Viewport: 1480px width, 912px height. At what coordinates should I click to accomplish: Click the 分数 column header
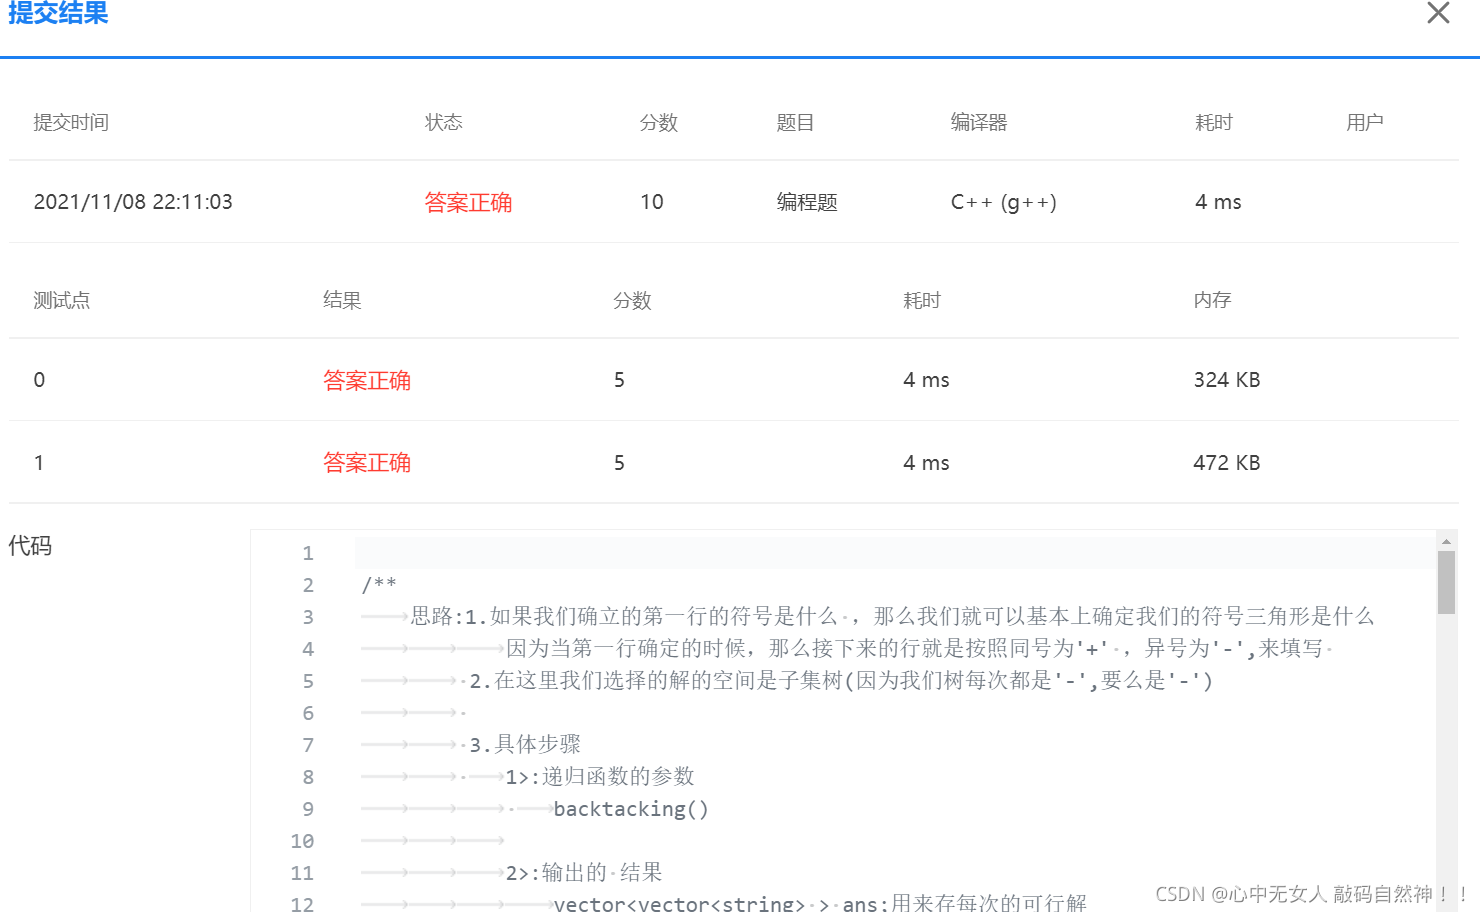[x=658, y=122]
